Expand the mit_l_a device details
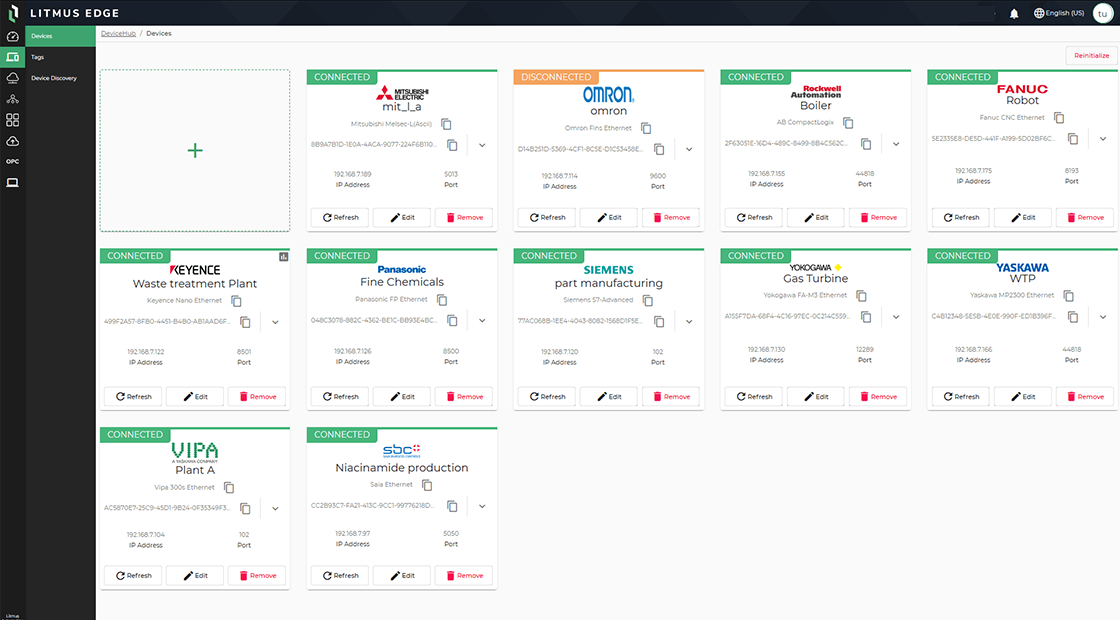The image size is (1120, 620). click(482, 145)
